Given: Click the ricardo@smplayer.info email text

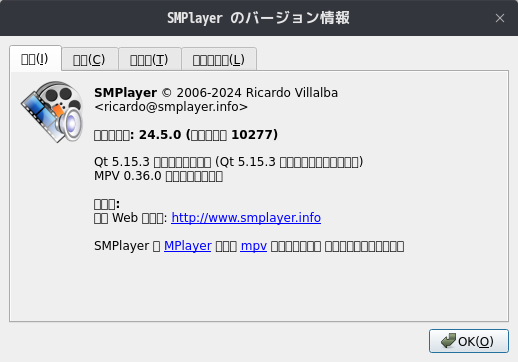Looking at the screenshot, I should [x=171, y=107].
